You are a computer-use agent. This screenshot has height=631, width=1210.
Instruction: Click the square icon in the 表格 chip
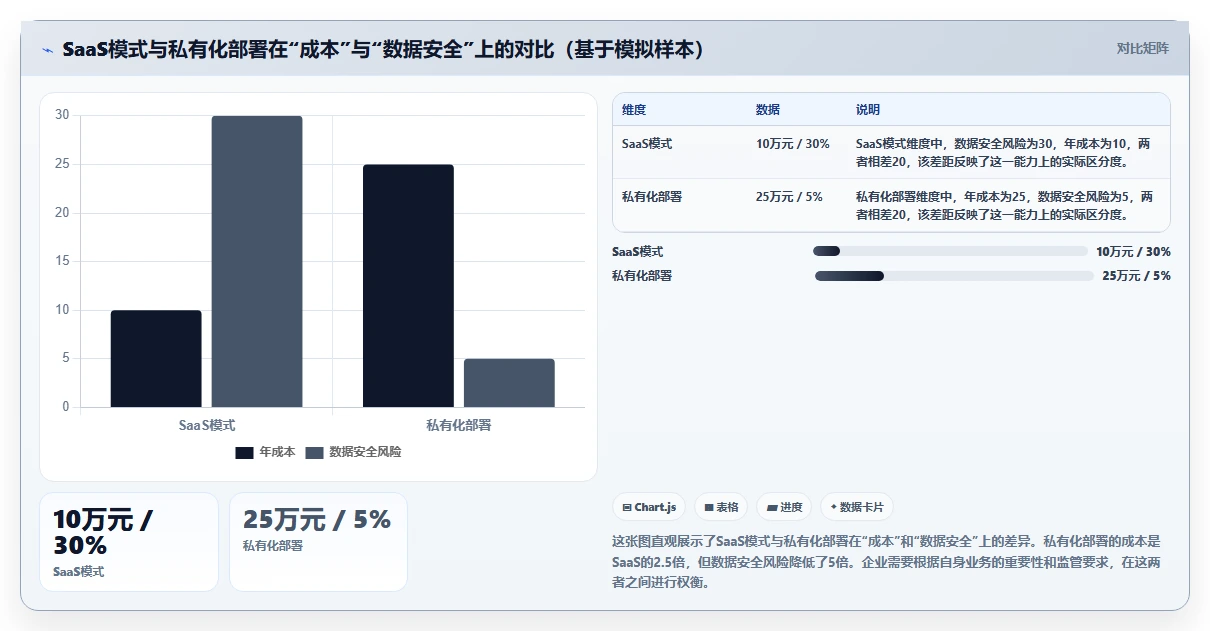709,508
